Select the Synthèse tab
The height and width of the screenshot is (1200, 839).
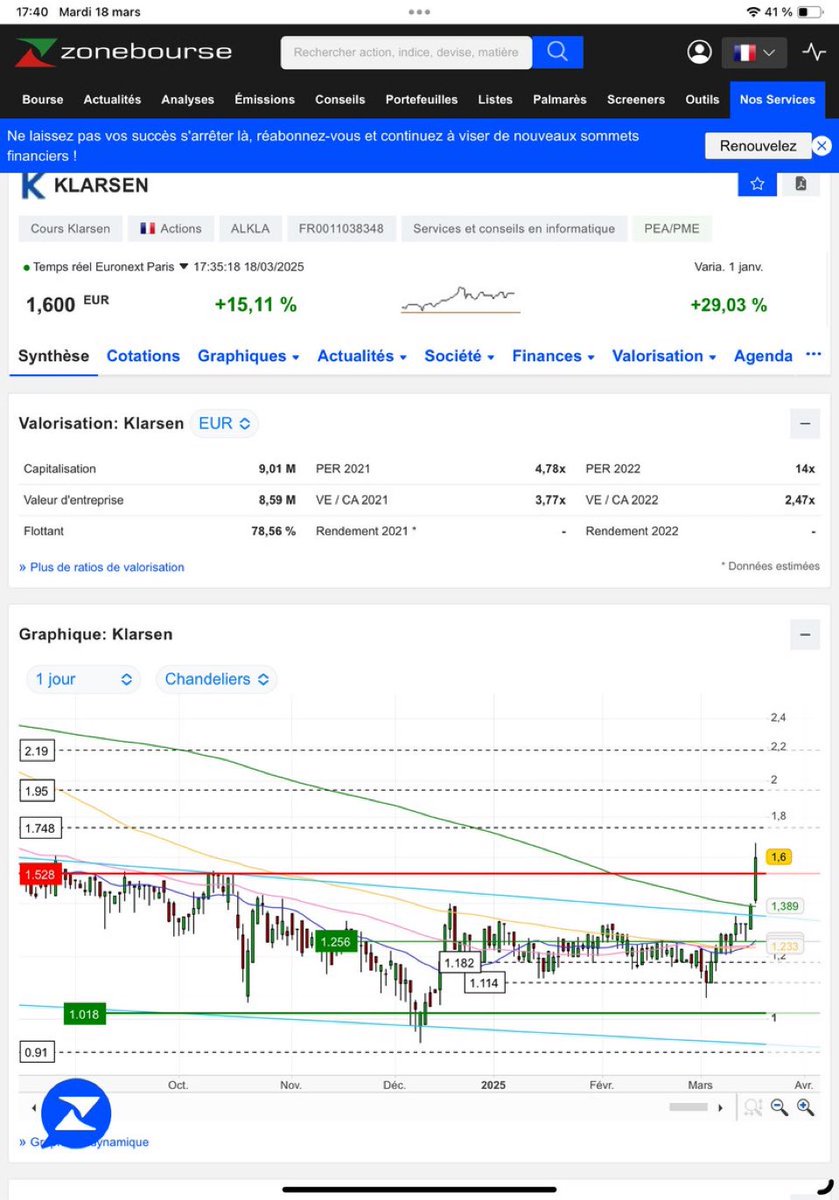tap(54, 356)
